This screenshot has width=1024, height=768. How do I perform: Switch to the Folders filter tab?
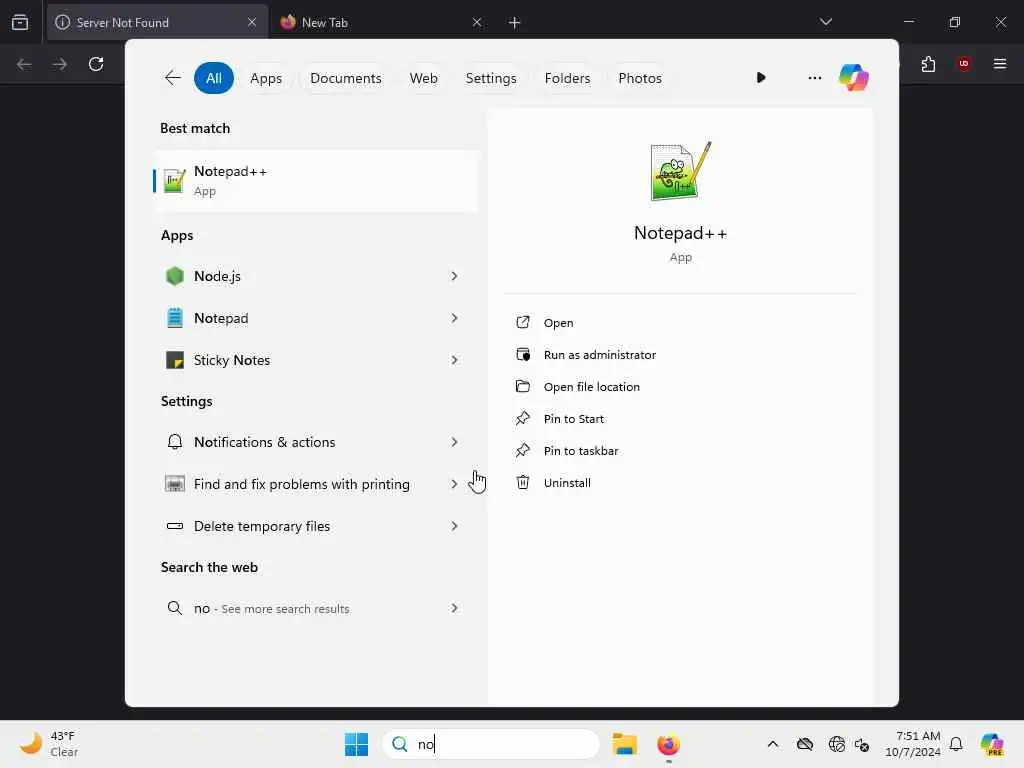[567, 78]
